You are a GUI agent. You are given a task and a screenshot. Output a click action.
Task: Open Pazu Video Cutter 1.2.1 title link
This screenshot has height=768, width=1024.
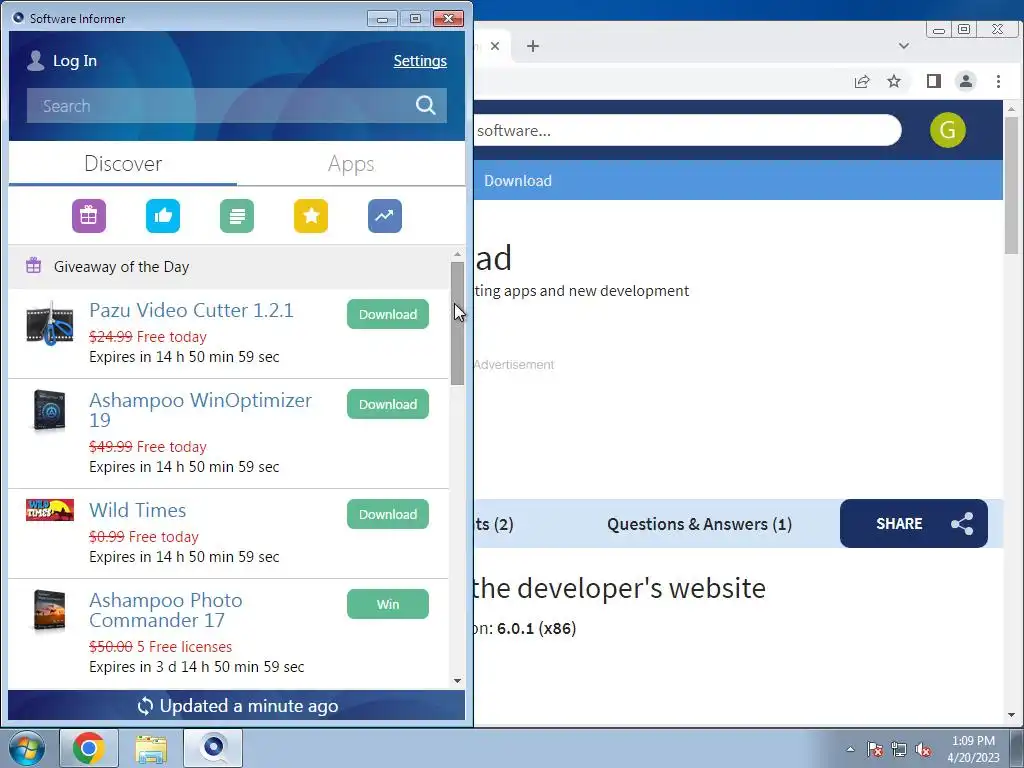click(x=191, y=310)
